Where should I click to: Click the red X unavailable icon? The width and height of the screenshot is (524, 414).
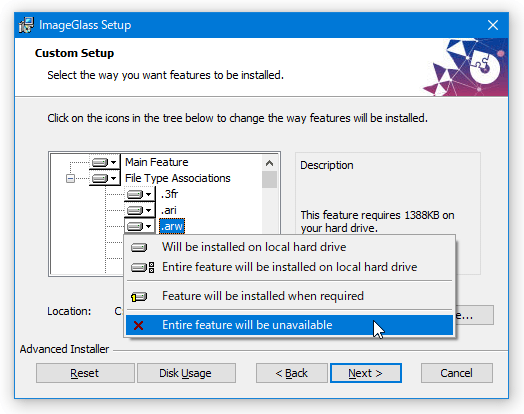138,325
